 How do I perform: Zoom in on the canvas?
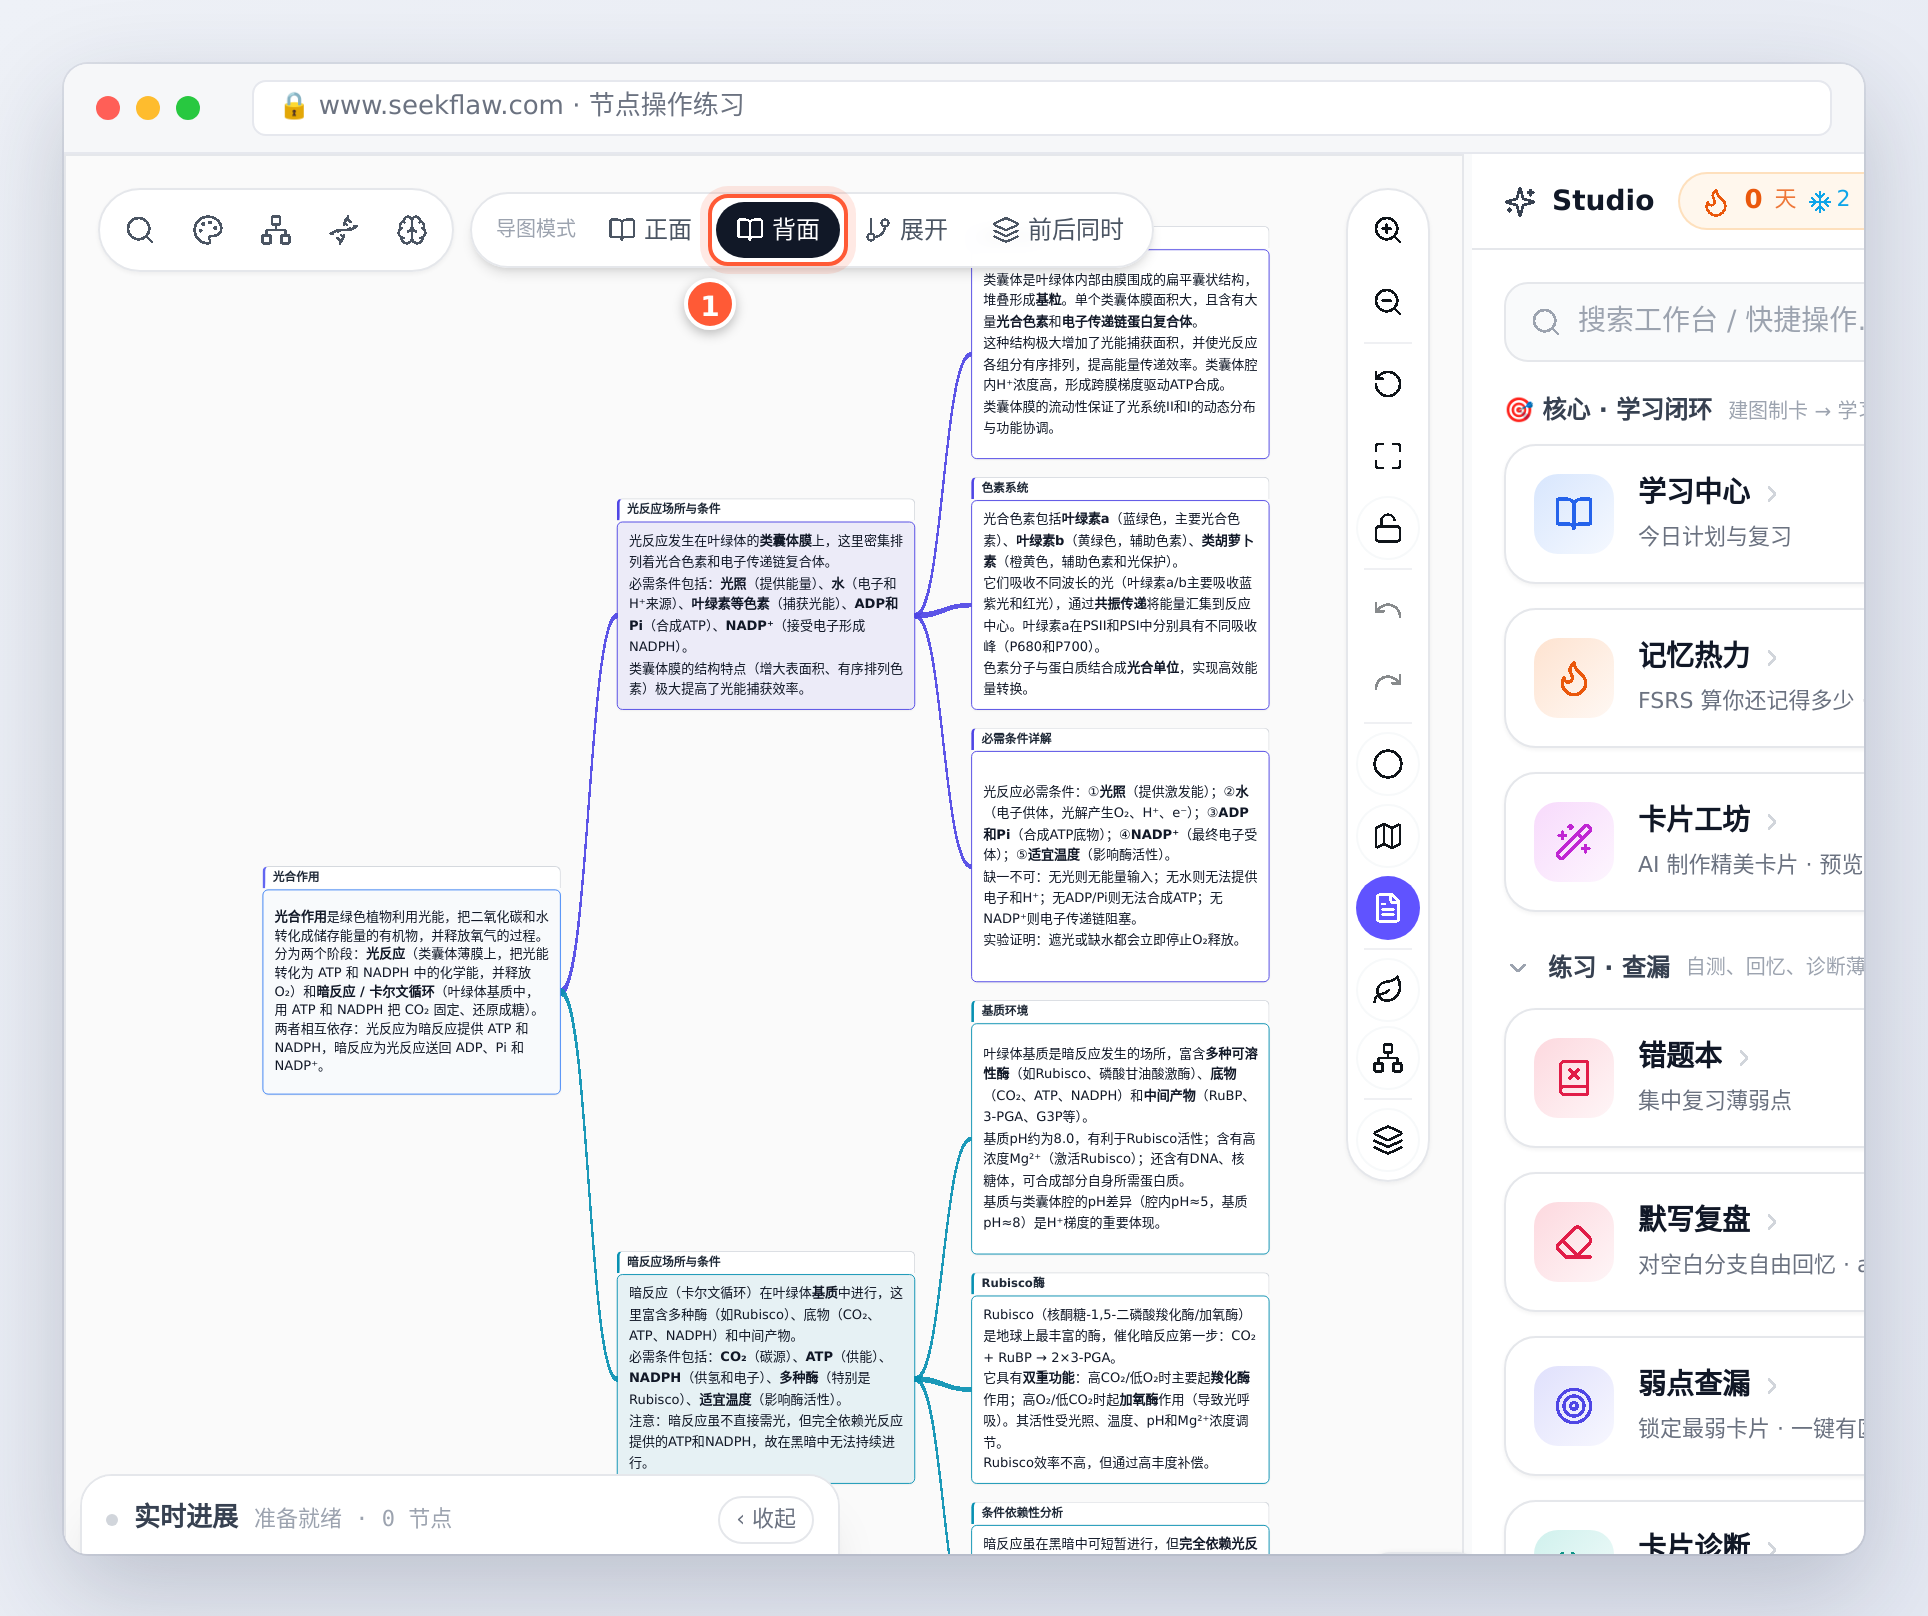1388,230
